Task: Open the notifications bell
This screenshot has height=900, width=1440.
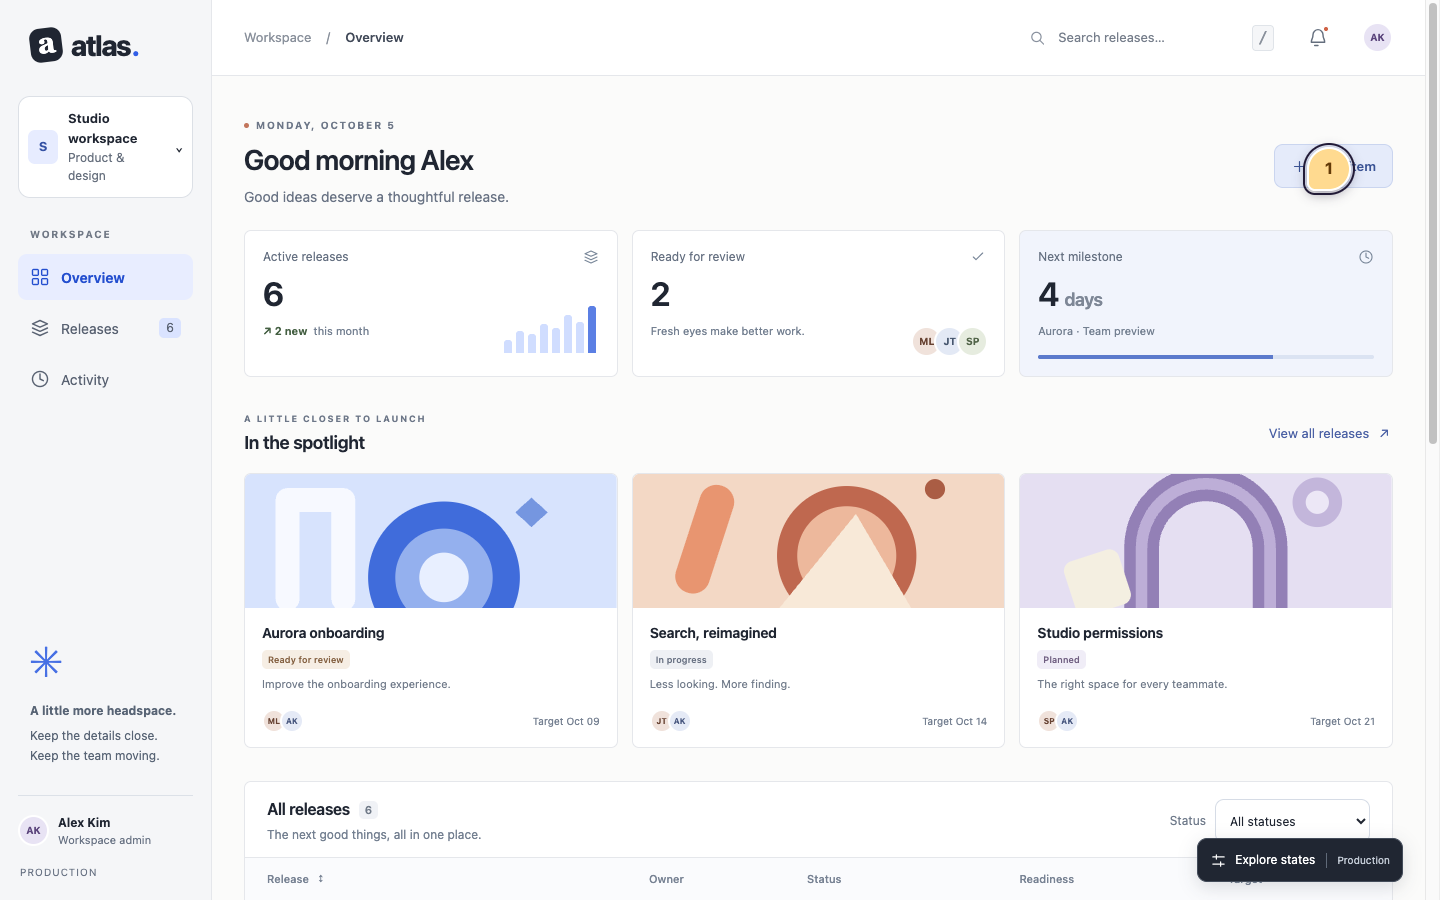Action: (1318, 38)
